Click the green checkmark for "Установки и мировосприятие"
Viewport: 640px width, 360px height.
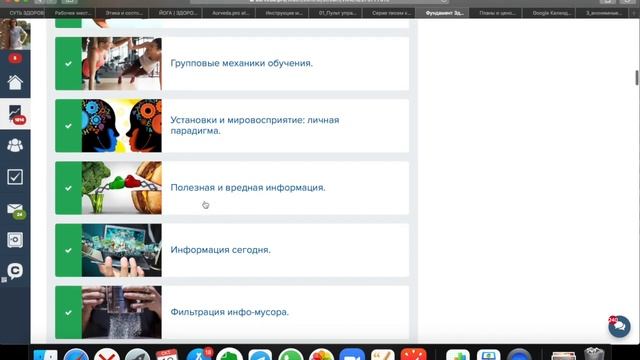pos(69,126)
